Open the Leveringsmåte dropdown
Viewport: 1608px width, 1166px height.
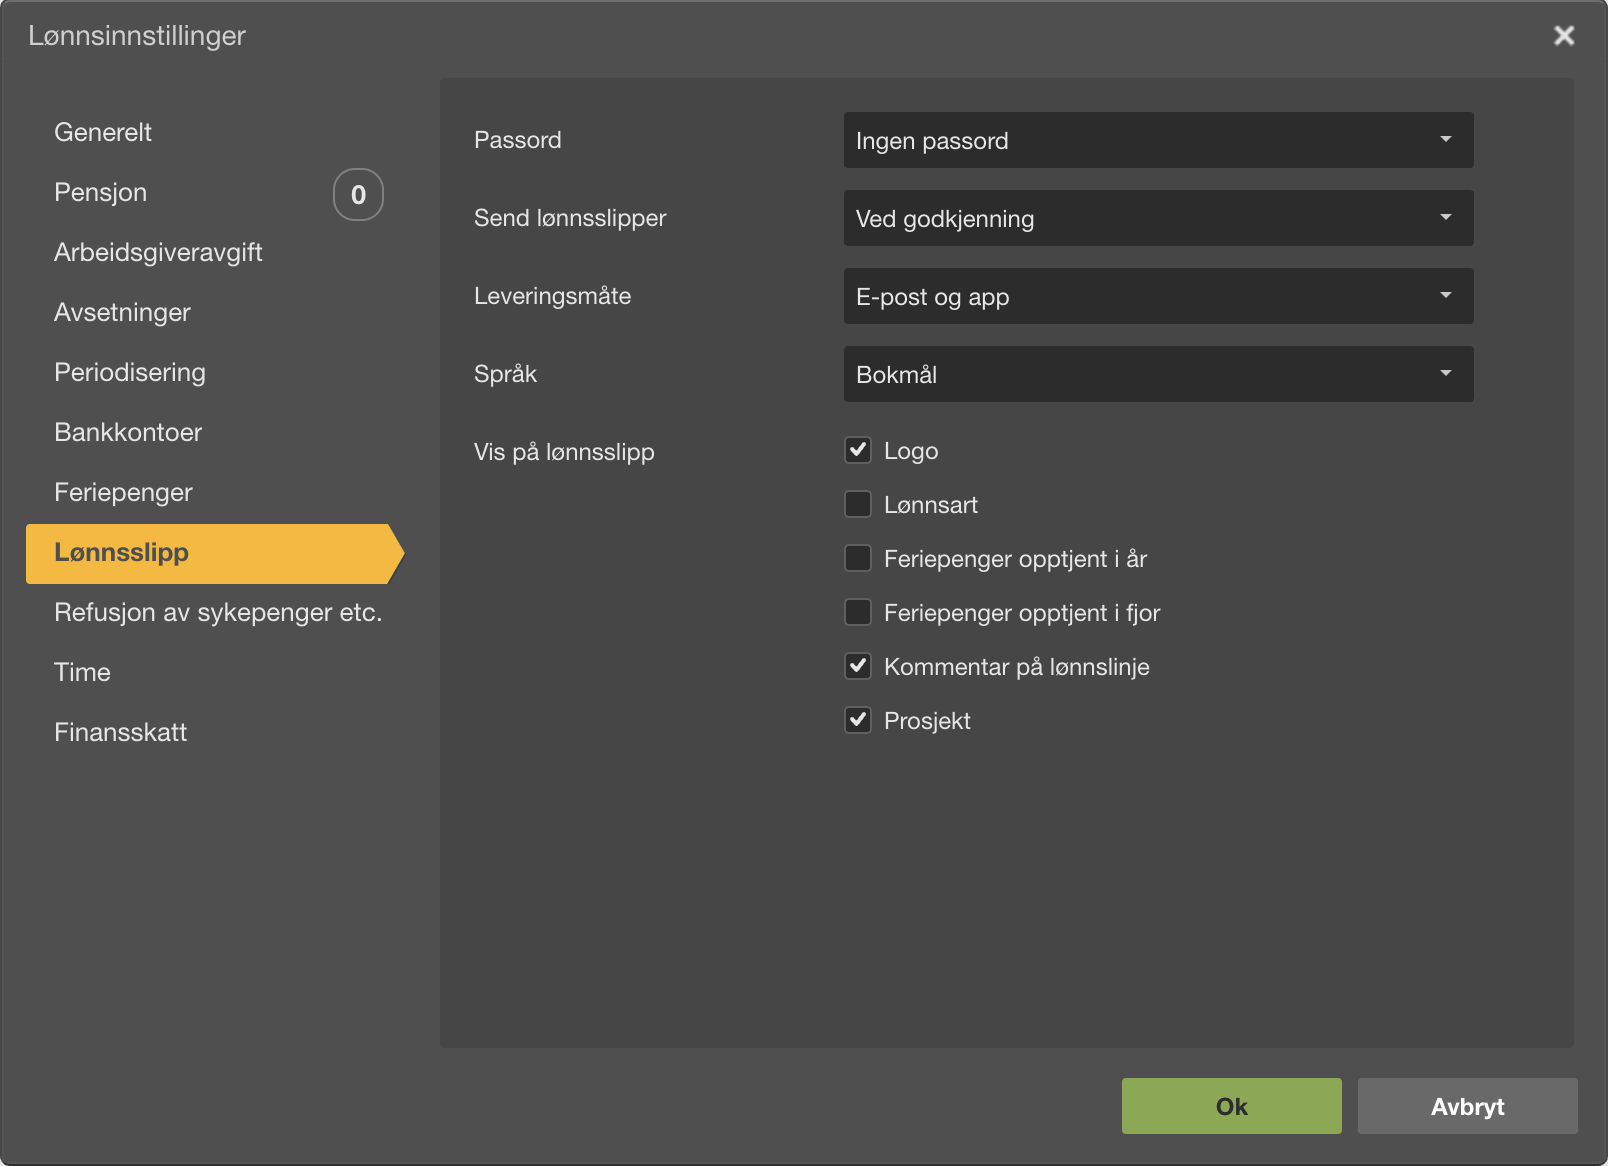point(1158,296)
